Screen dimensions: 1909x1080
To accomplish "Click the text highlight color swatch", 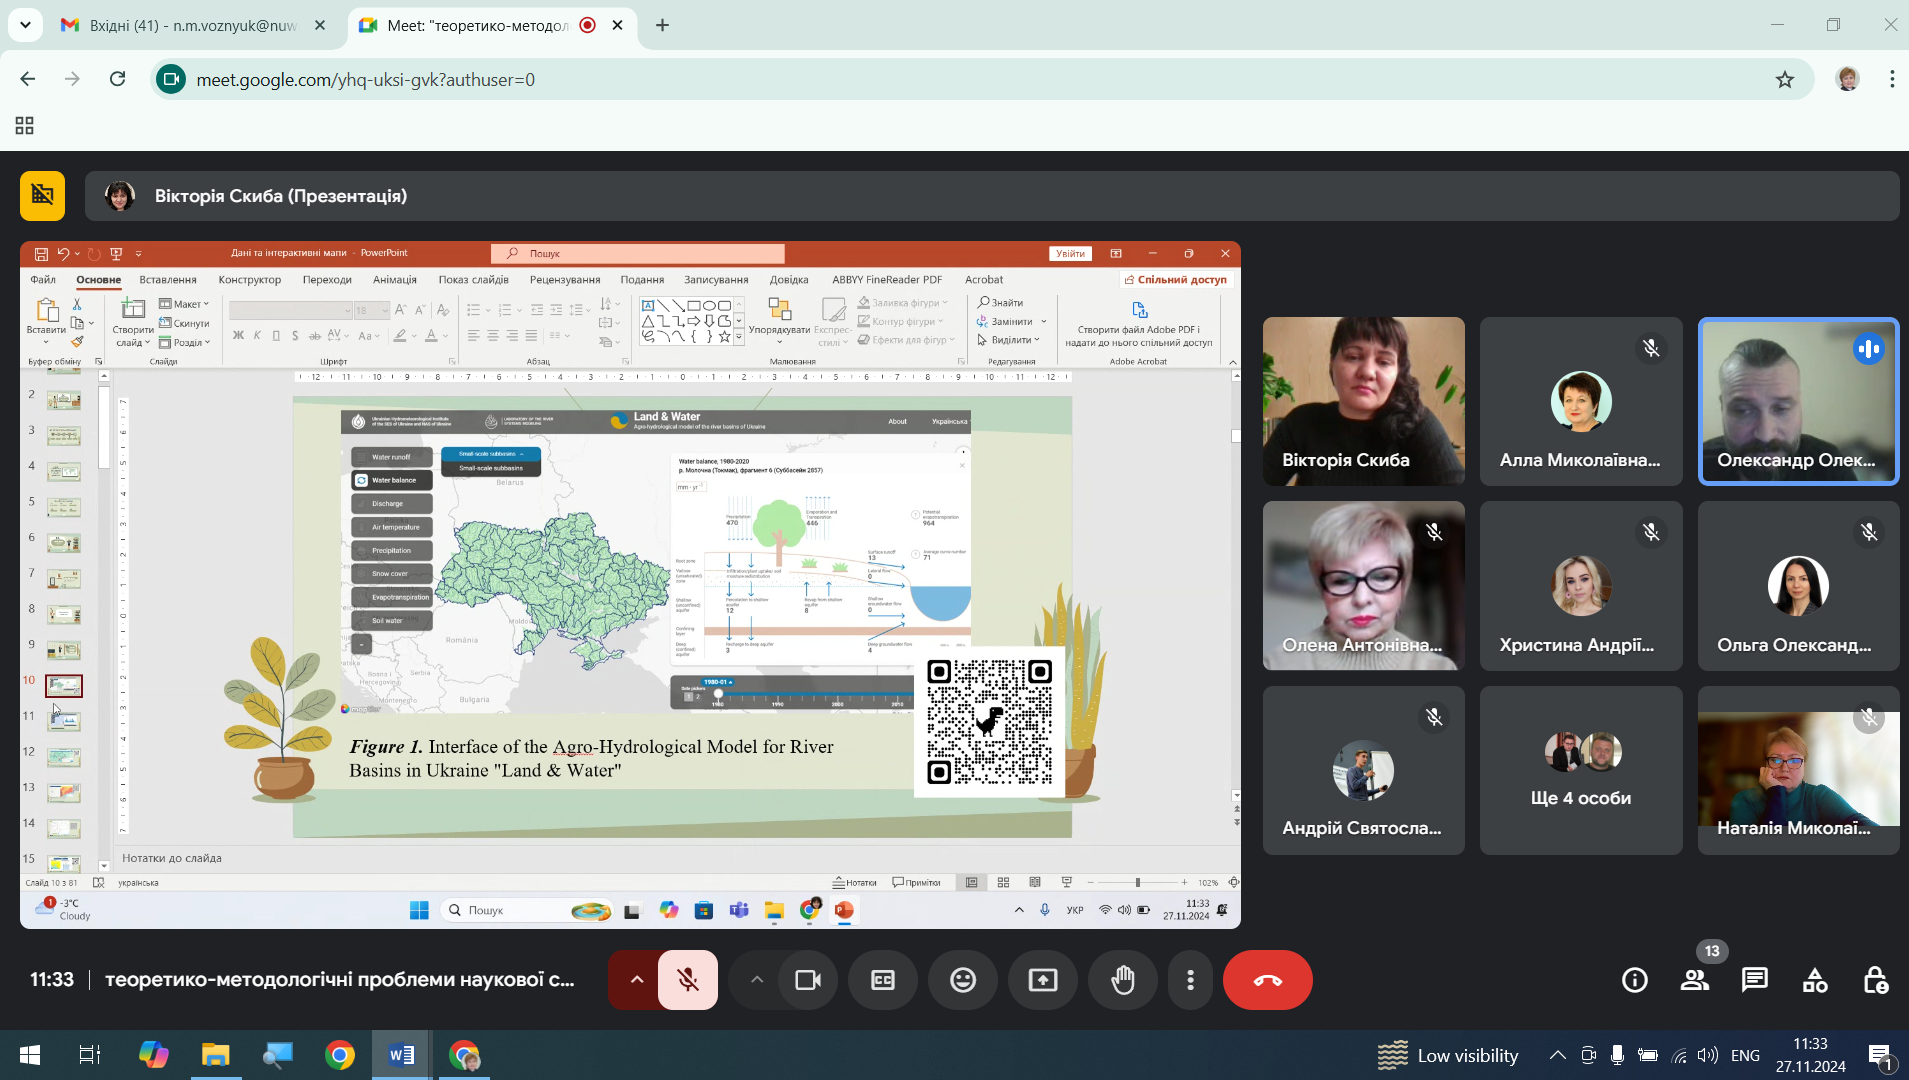I will click(x=400, y=336).
